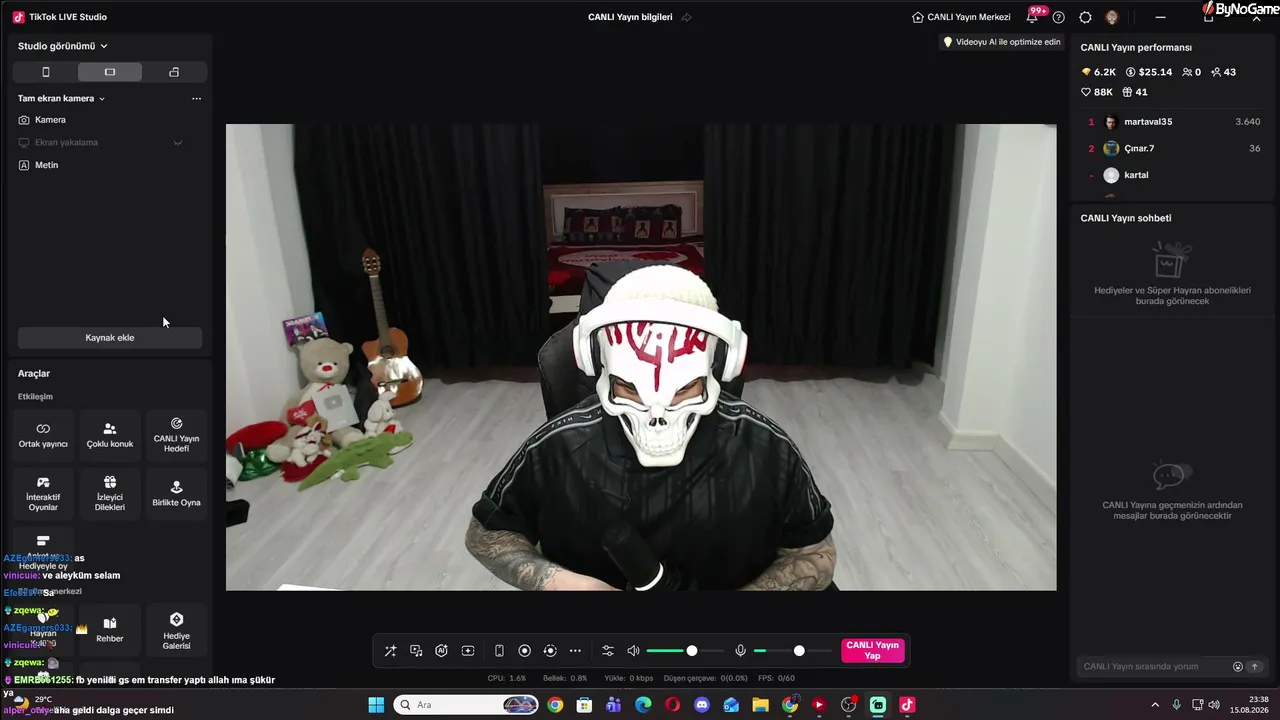Open CANLI Yayın Merkezi

click(961, 17)
